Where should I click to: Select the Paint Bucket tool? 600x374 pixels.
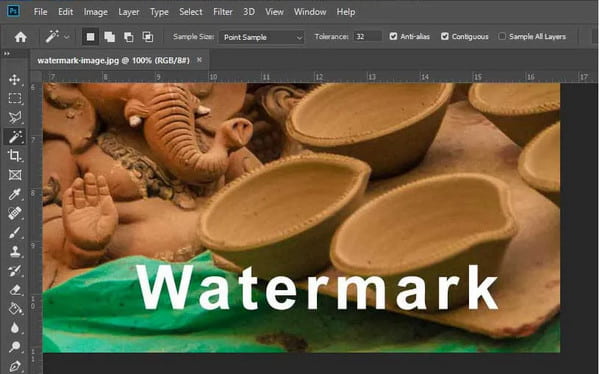coord(15,309)
